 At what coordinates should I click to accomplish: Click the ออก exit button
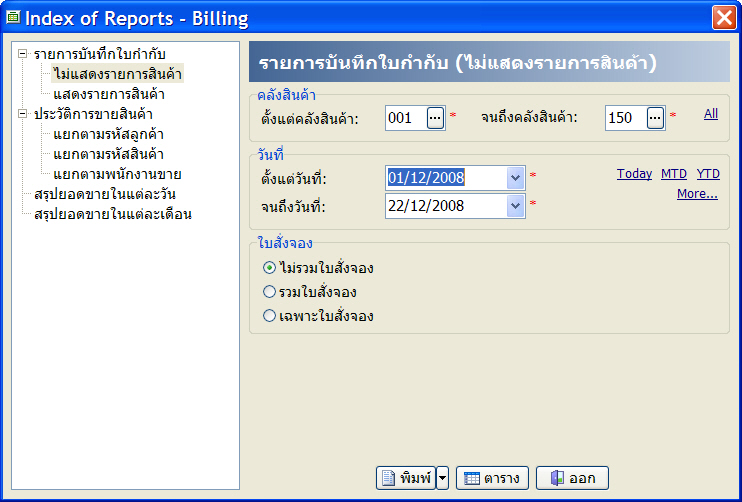(572, 478)
